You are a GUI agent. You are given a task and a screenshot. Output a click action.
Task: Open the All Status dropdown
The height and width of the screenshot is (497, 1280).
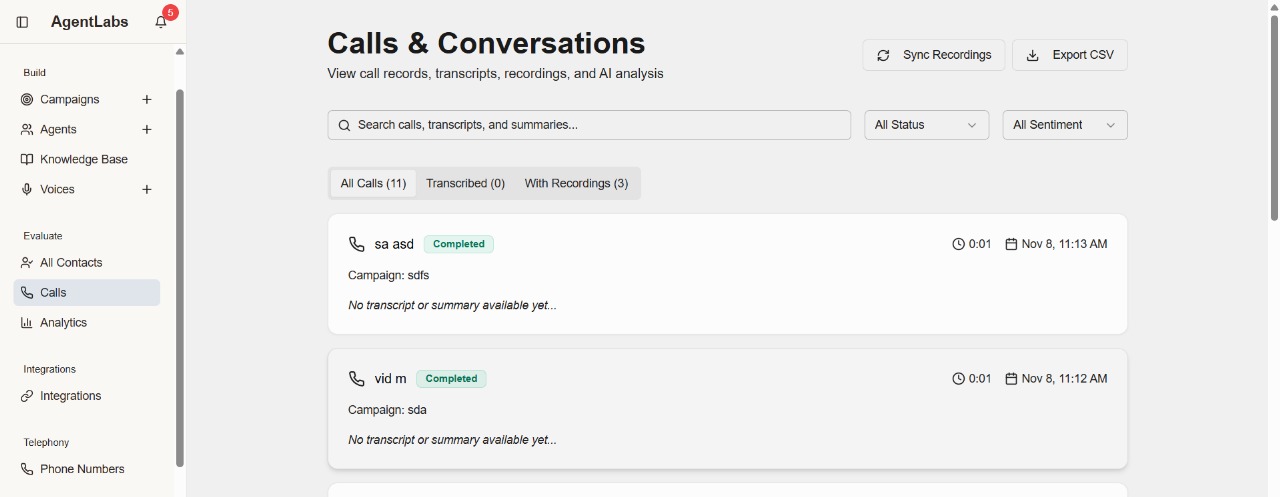pos(926,125)
